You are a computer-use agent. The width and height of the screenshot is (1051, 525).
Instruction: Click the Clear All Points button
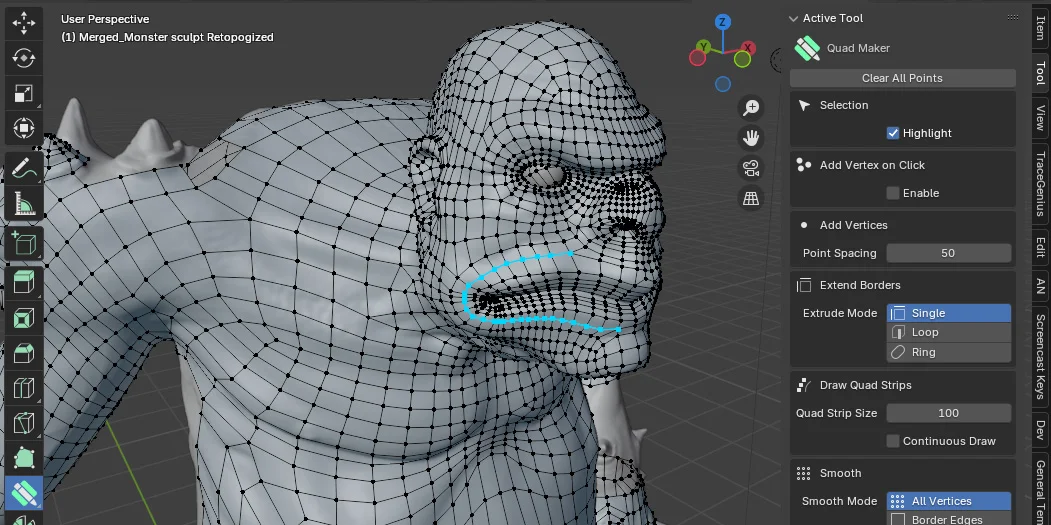[902, 78]
